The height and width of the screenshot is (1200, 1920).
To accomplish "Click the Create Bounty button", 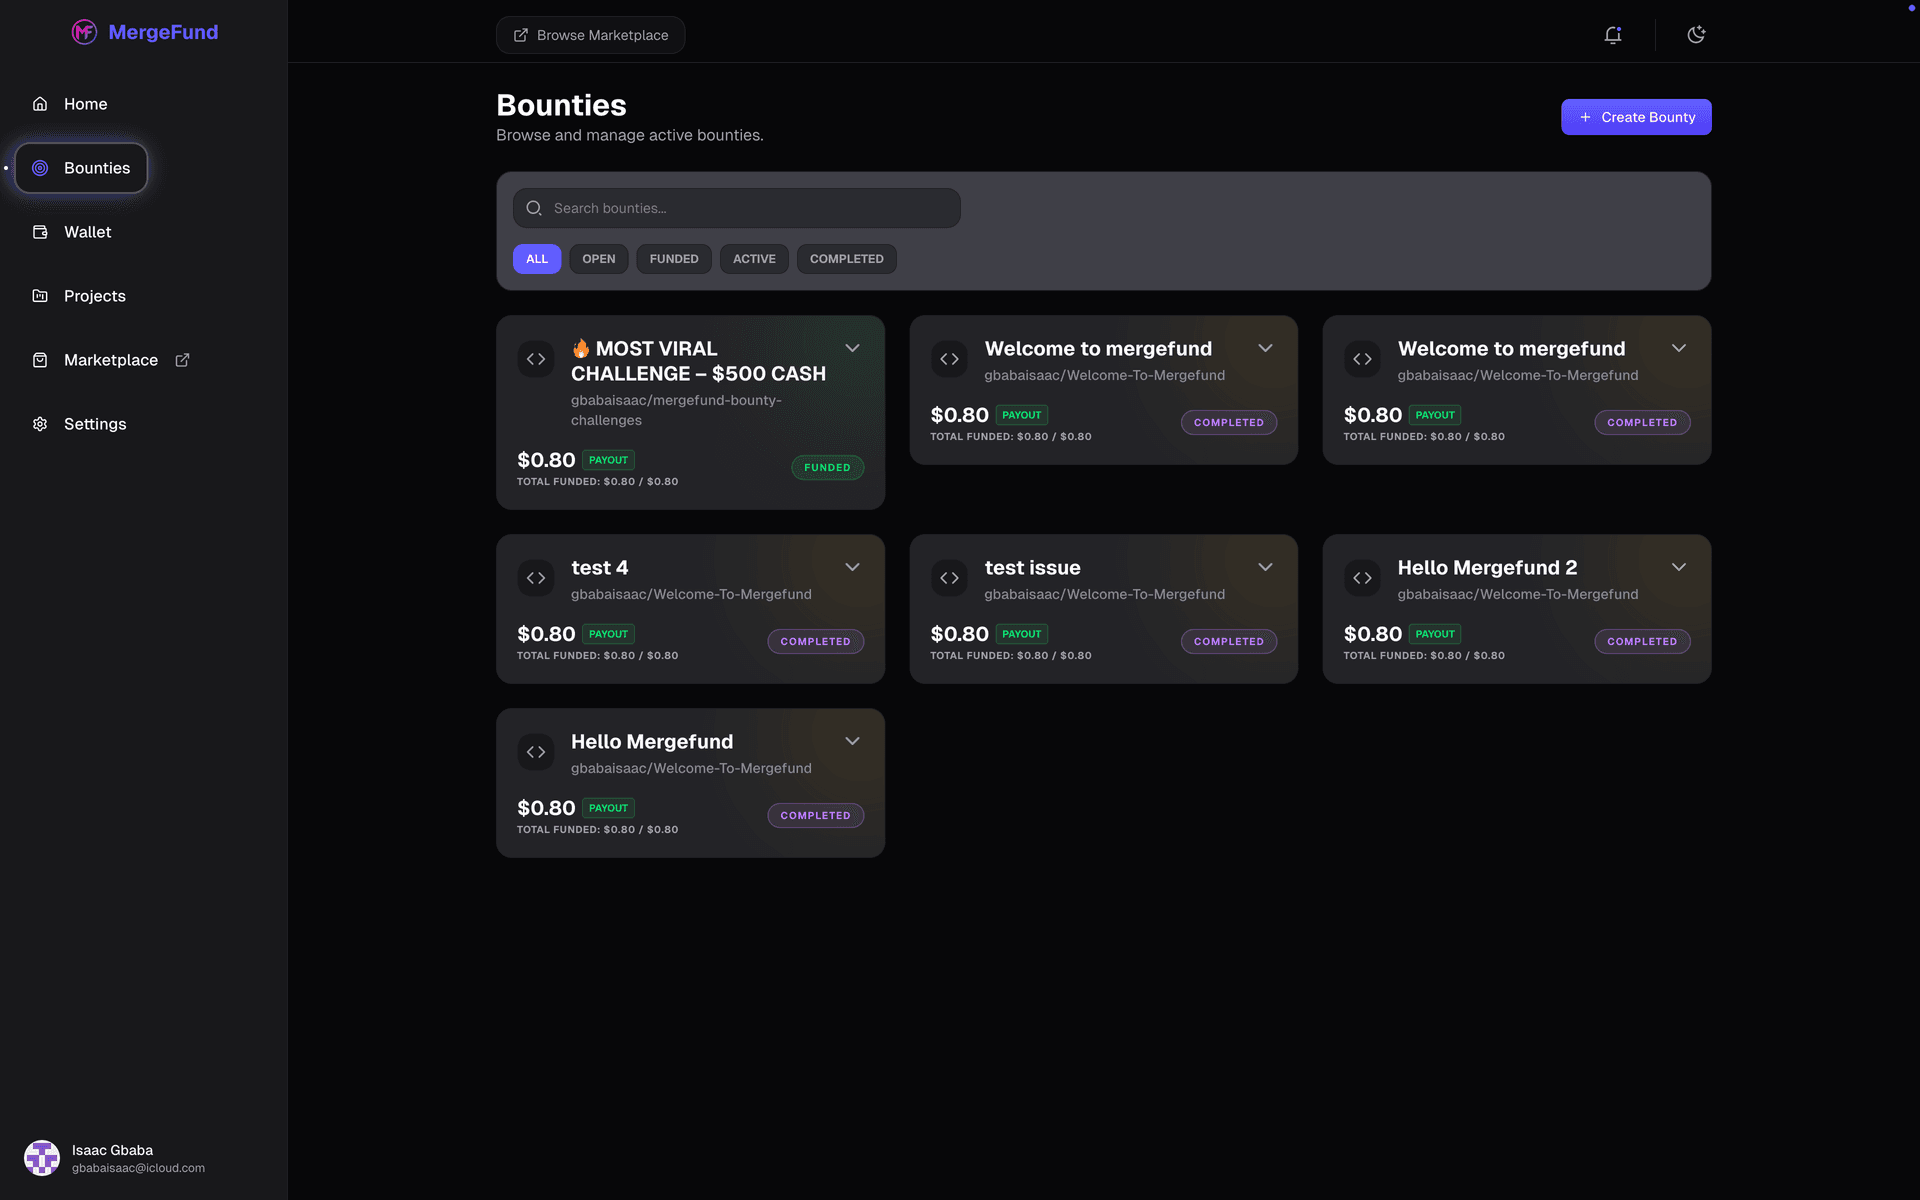I will (x=1635, y=116).
